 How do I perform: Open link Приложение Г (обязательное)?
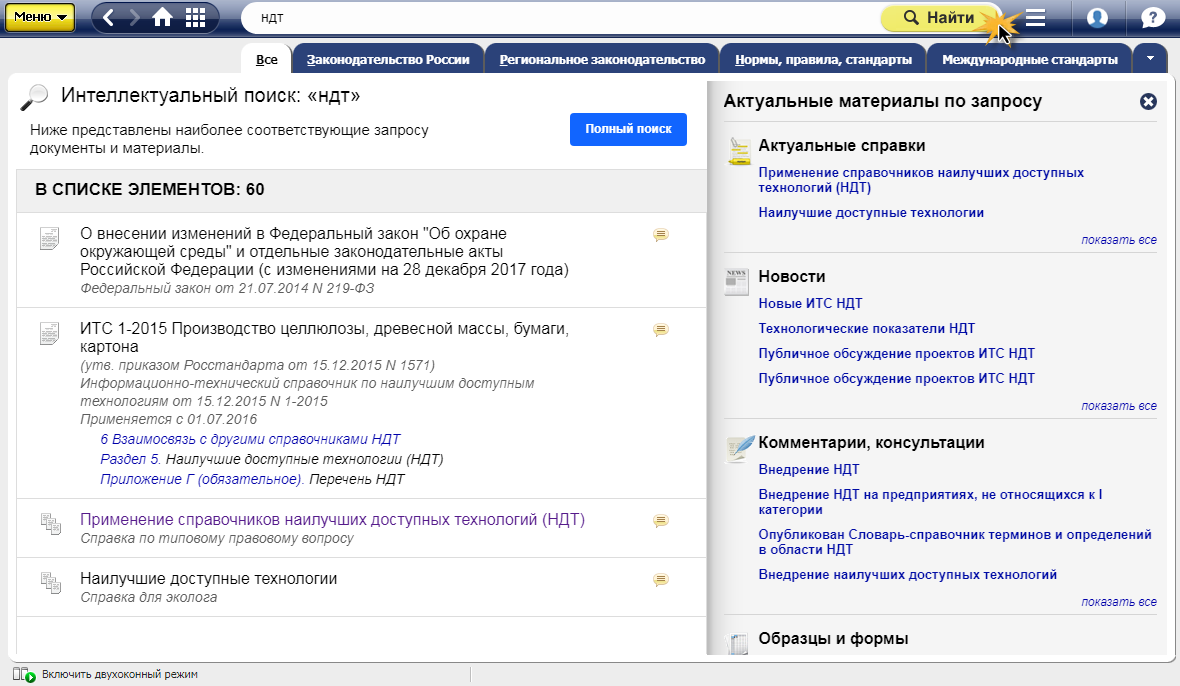point(201,479)
